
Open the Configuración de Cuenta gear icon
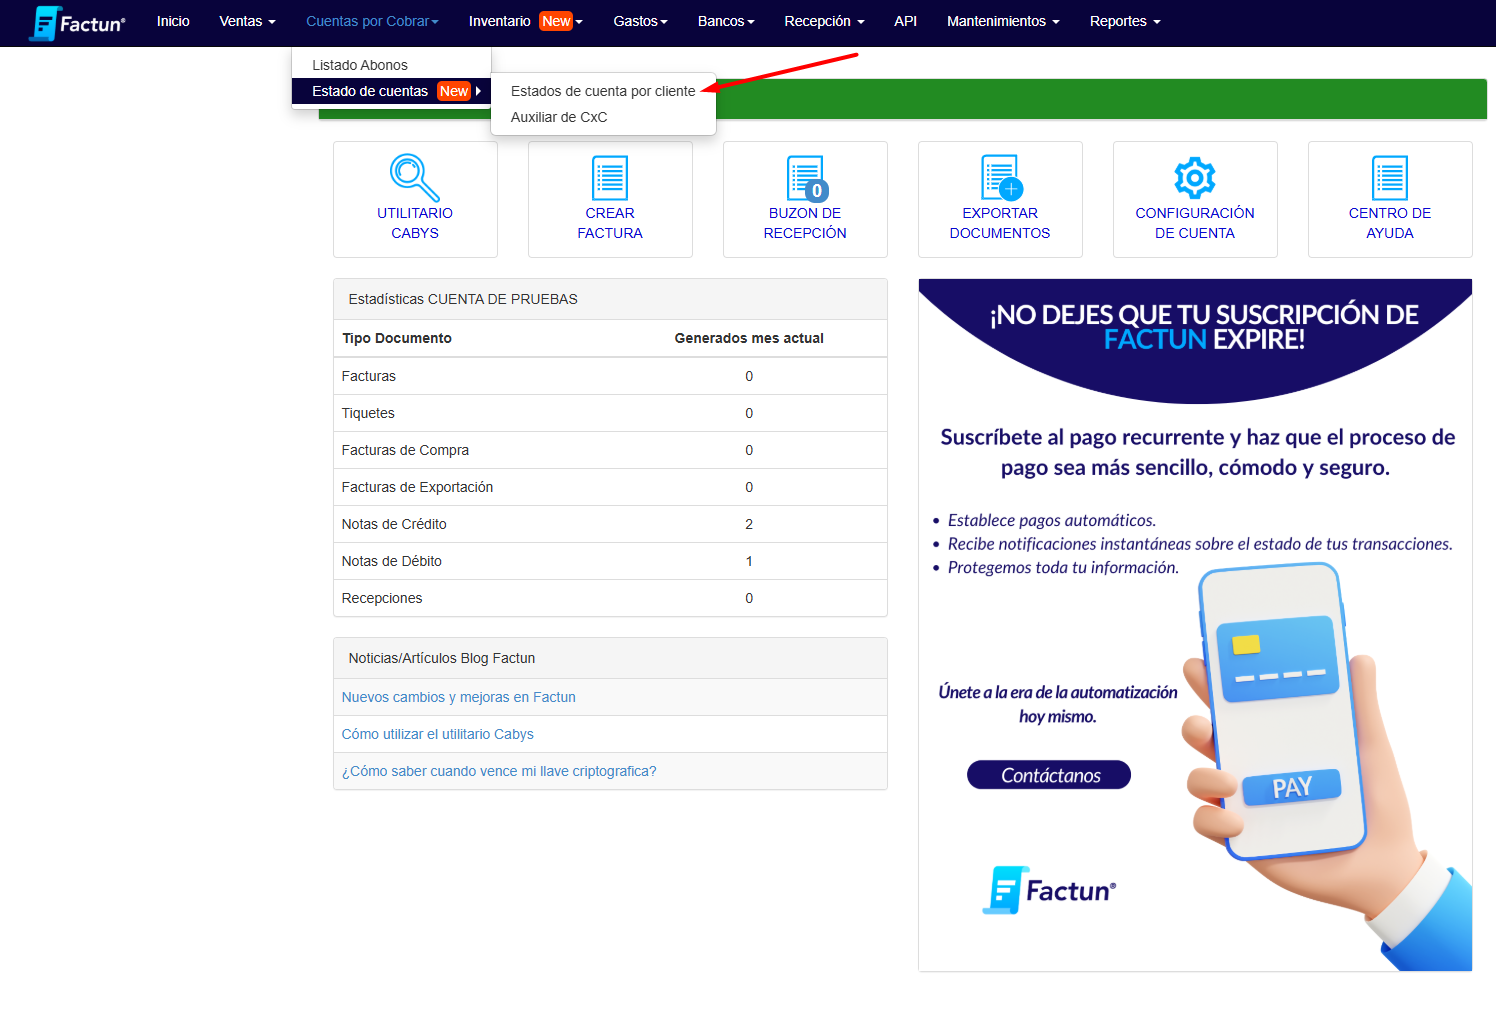(1195, 178)
